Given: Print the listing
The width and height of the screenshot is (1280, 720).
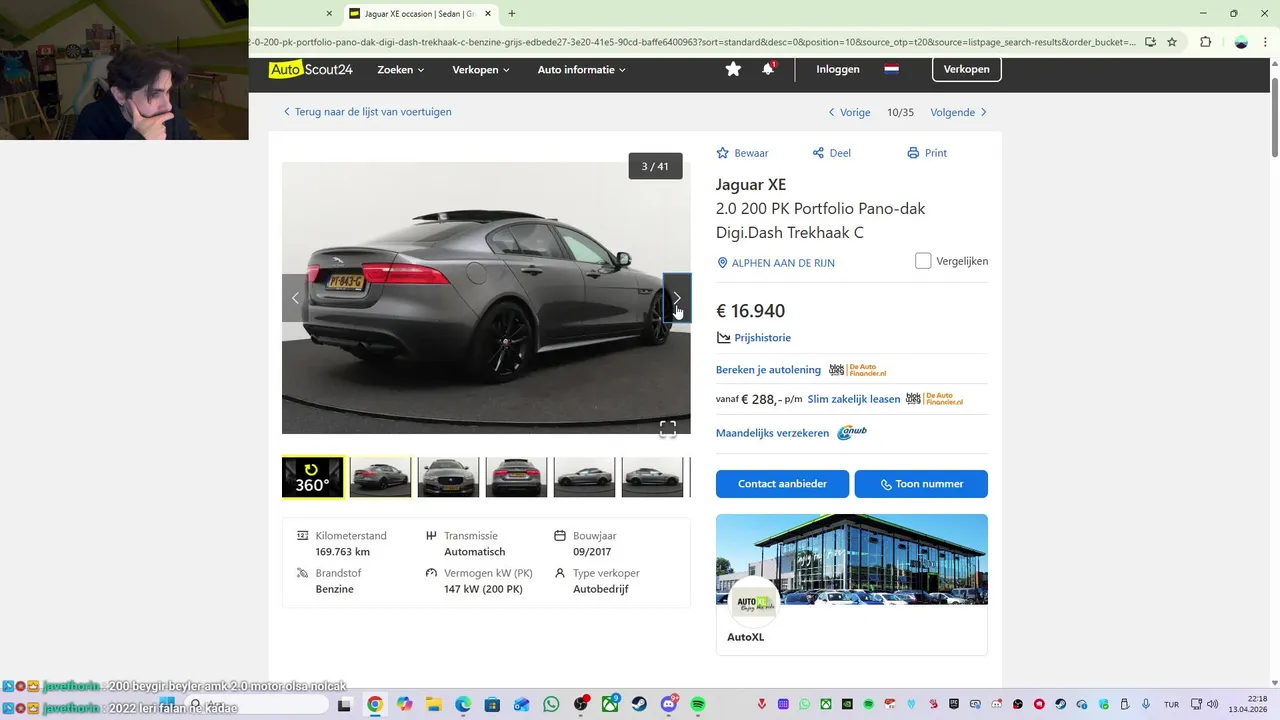Looking at the screenshot, I should [x=927, y=153].
